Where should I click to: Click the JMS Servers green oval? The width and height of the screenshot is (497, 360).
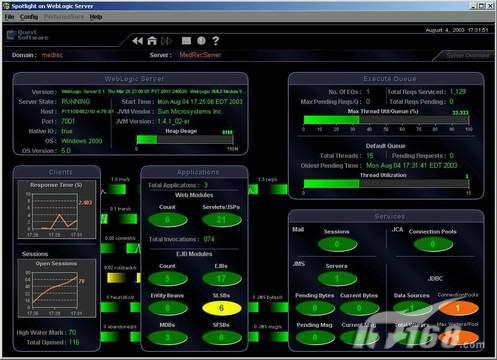pos(337,279)
